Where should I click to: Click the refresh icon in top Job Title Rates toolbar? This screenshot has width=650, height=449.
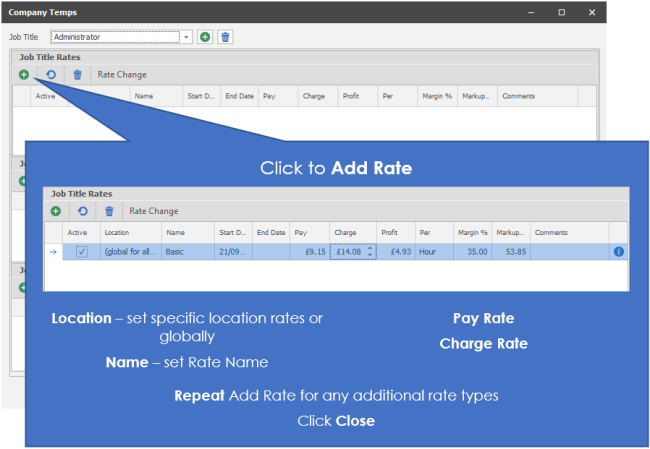[x=49, y=74]
